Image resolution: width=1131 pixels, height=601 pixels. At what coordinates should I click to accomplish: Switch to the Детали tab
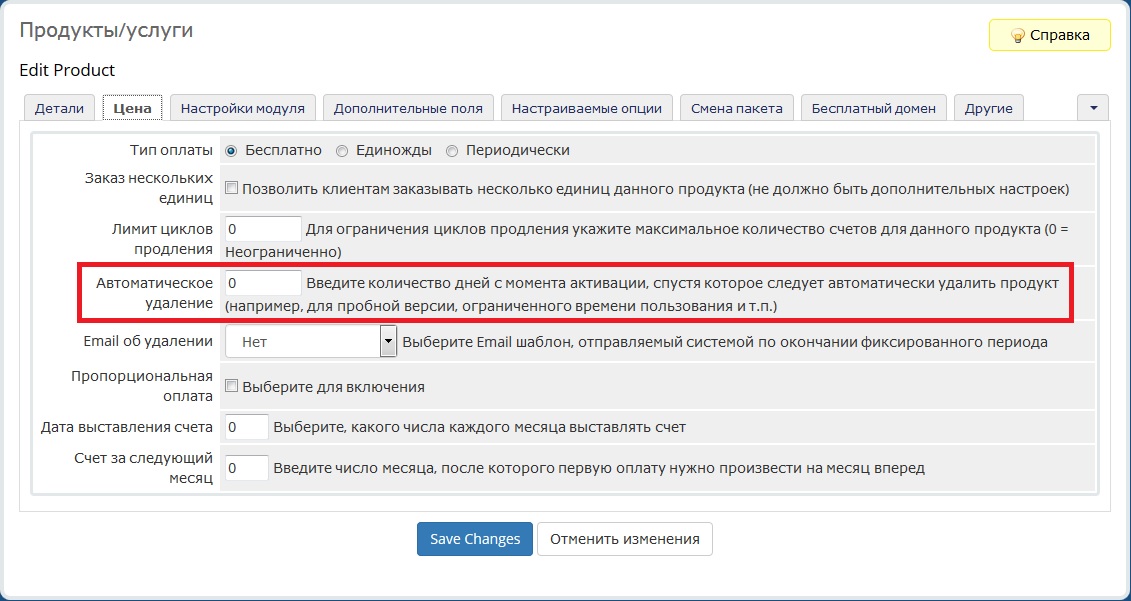coord(59,108)
